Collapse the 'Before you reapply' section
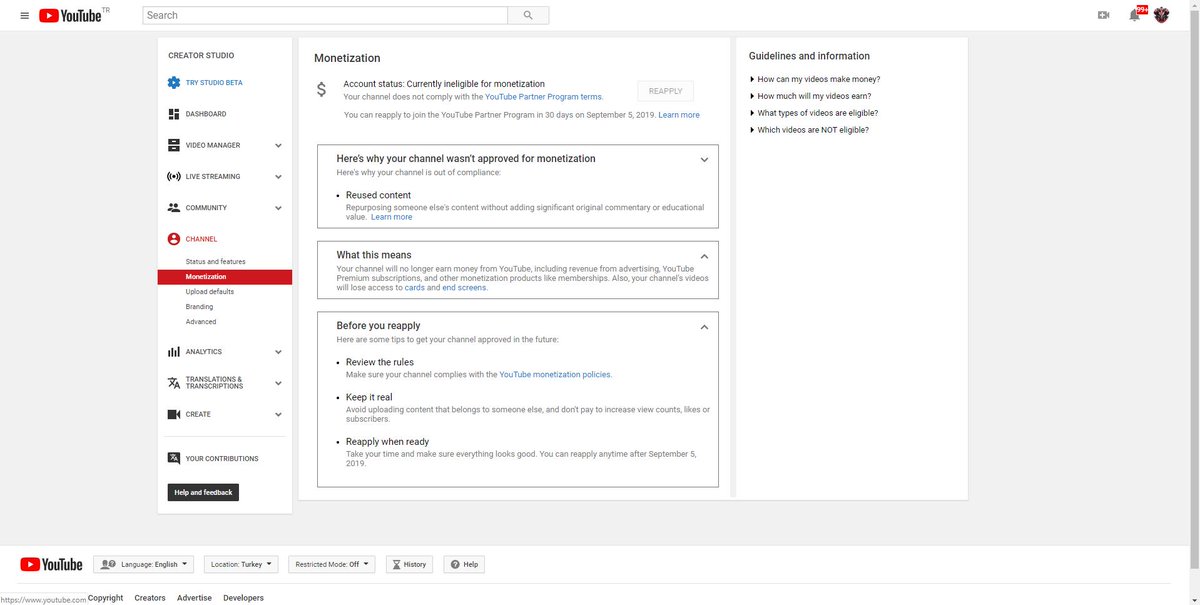1200x605 pixels. pos(704,327)
